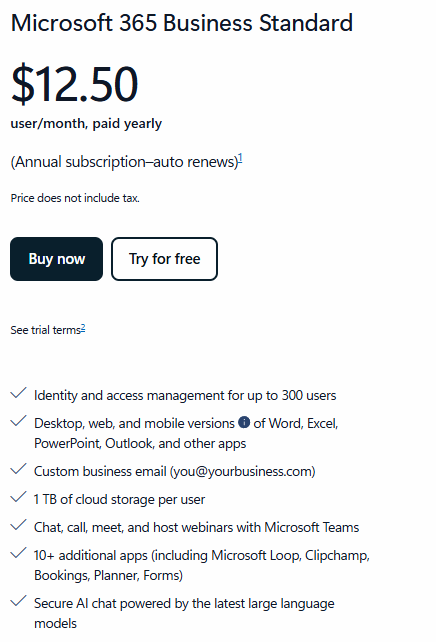436x642 pixels.
Task: Click the checkmark beside 1 TB of cloud storage
Action: click(18, 497)
